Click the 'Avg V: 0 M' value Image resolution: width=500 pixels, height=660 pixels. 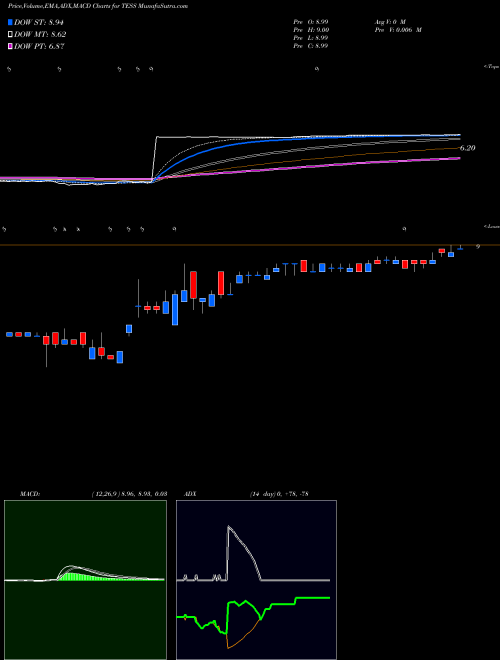point(390,21)
